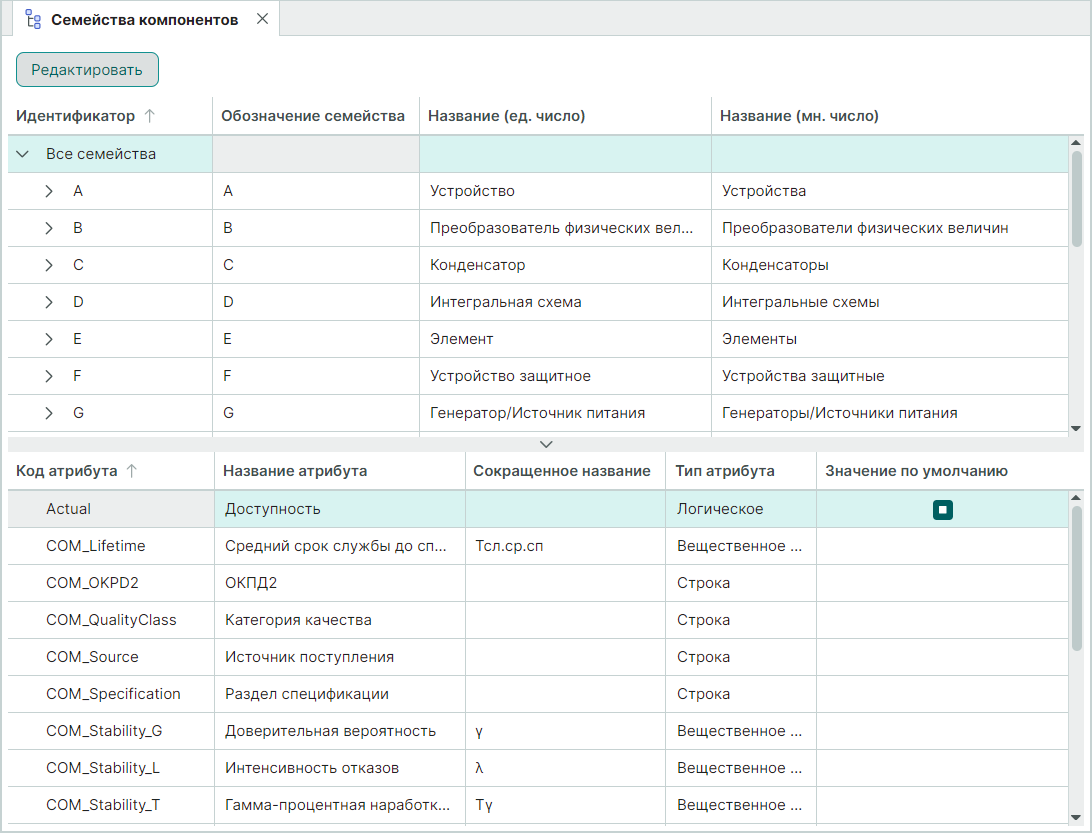Expand family A row

tap(49, 191)
